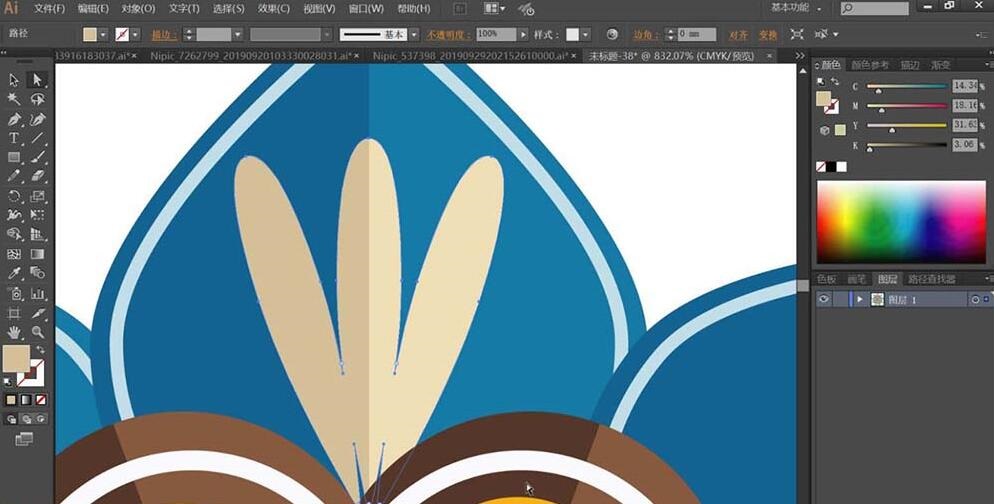Open the 效果(C) menu
Screen dimensions: 994x504
(x=273, y=9)
